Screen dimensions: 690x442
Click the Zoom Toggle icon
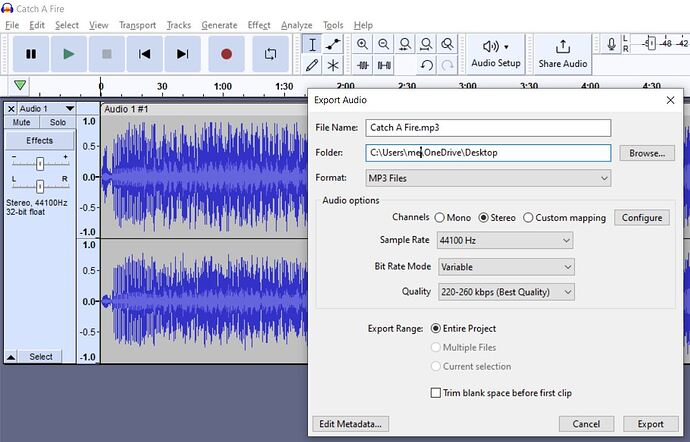click(447, 44)
